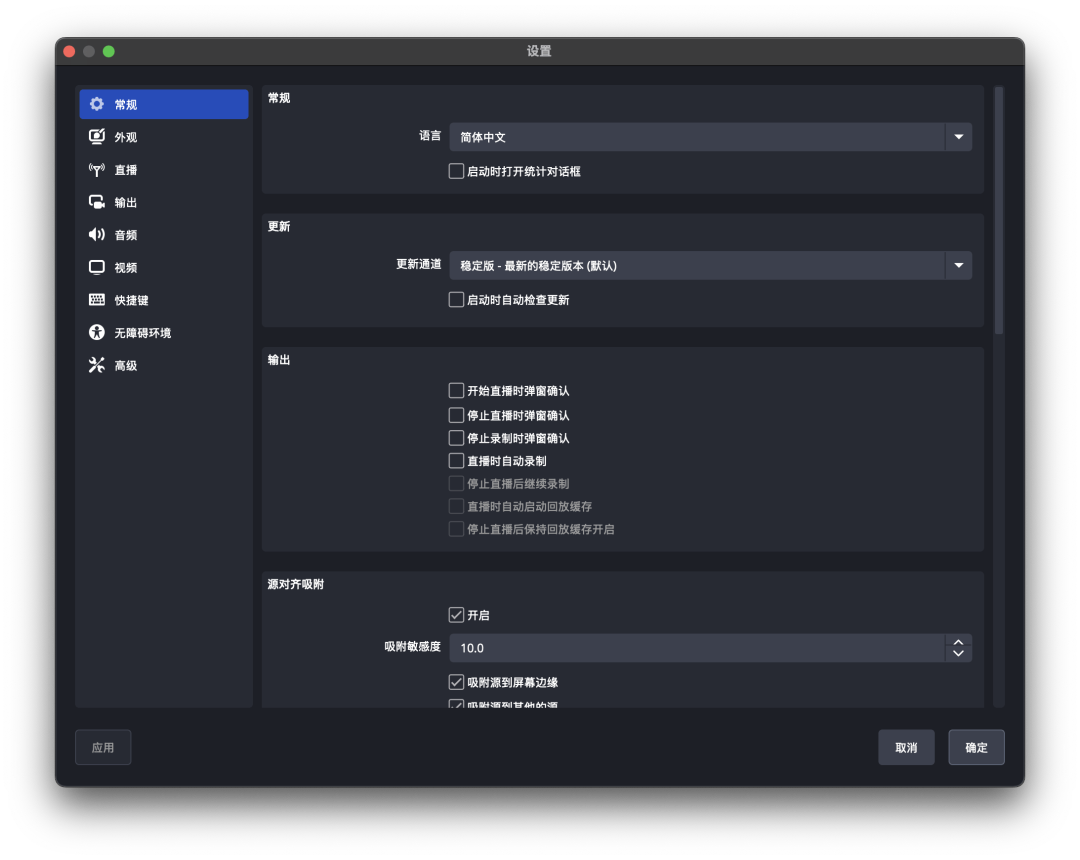The image size is (1080, 860).
Task: Disable the 开启 source snapping checkbox
Action: [456, 615]
